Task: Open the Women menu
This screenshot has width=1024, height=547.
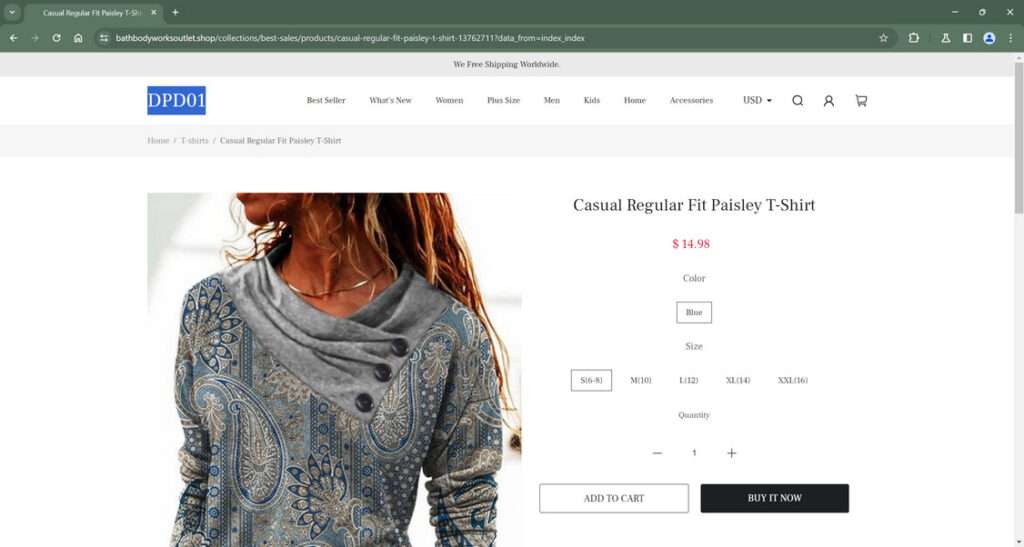Action: [449, 101]
